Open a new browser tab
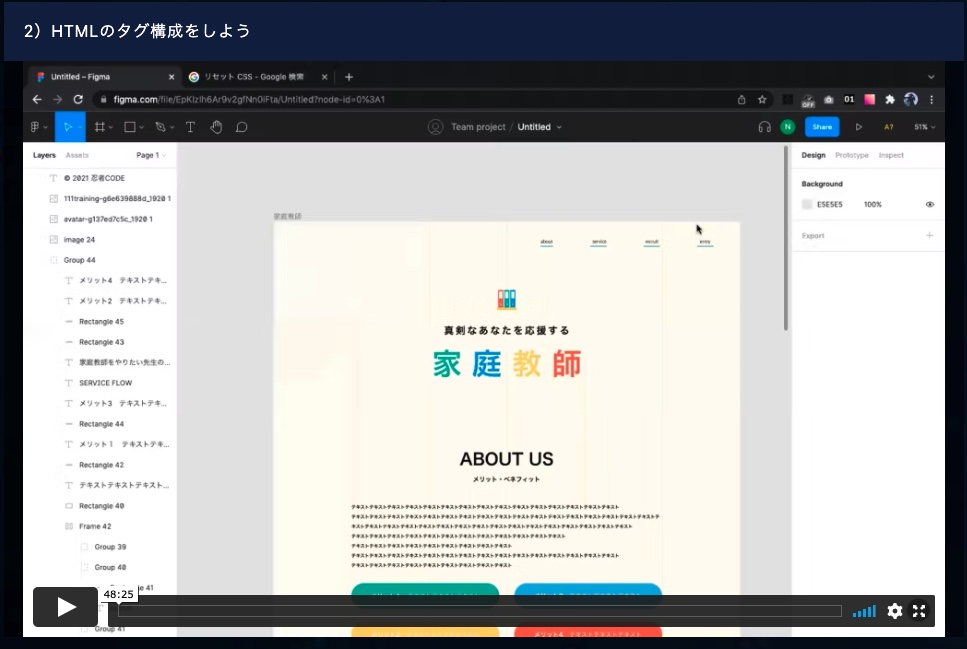 tap(349, 77)
